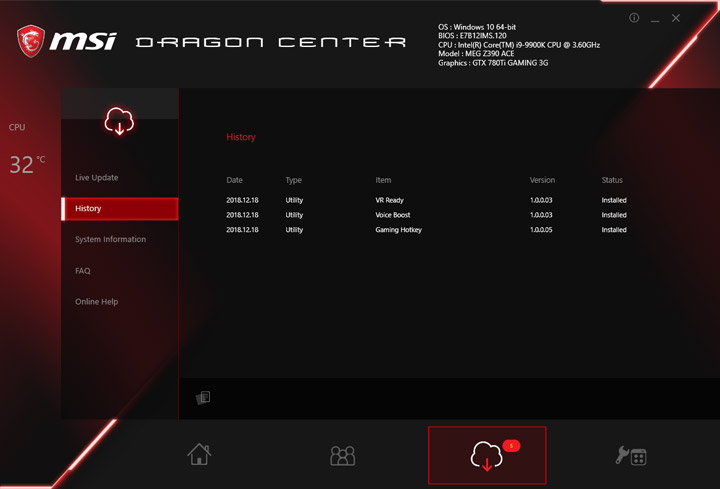This screenshot has width=720, height=489.
Task: Click the Utility type in the Gaming Hotkey row
Action: click(x=294, y=230)
